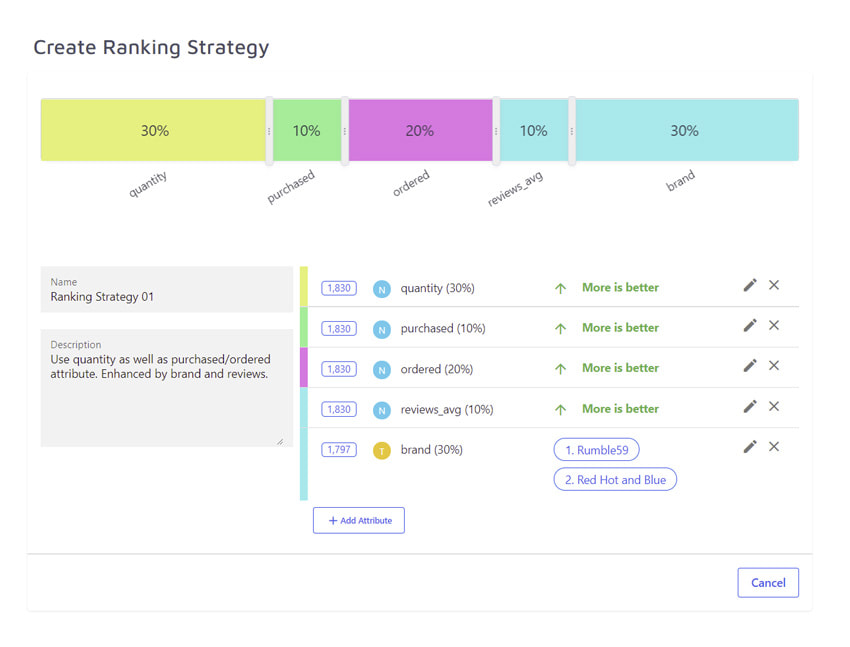This screenshot has height=647, width=850.
Task: Click the Cancel button
Action: 767,582
